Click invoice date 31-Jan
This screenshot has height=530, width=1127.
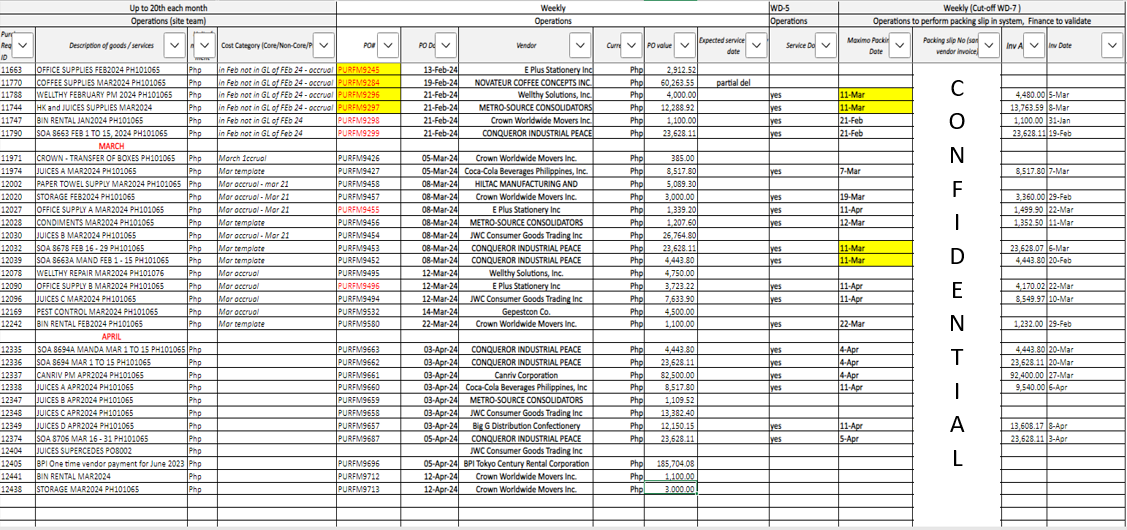tap(1087, 121)
